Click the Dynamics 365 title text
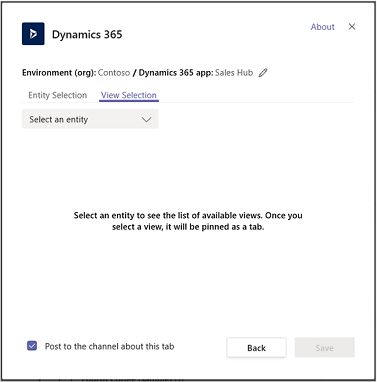This screenshot has height=382, width=377. (x=87, y=34)
